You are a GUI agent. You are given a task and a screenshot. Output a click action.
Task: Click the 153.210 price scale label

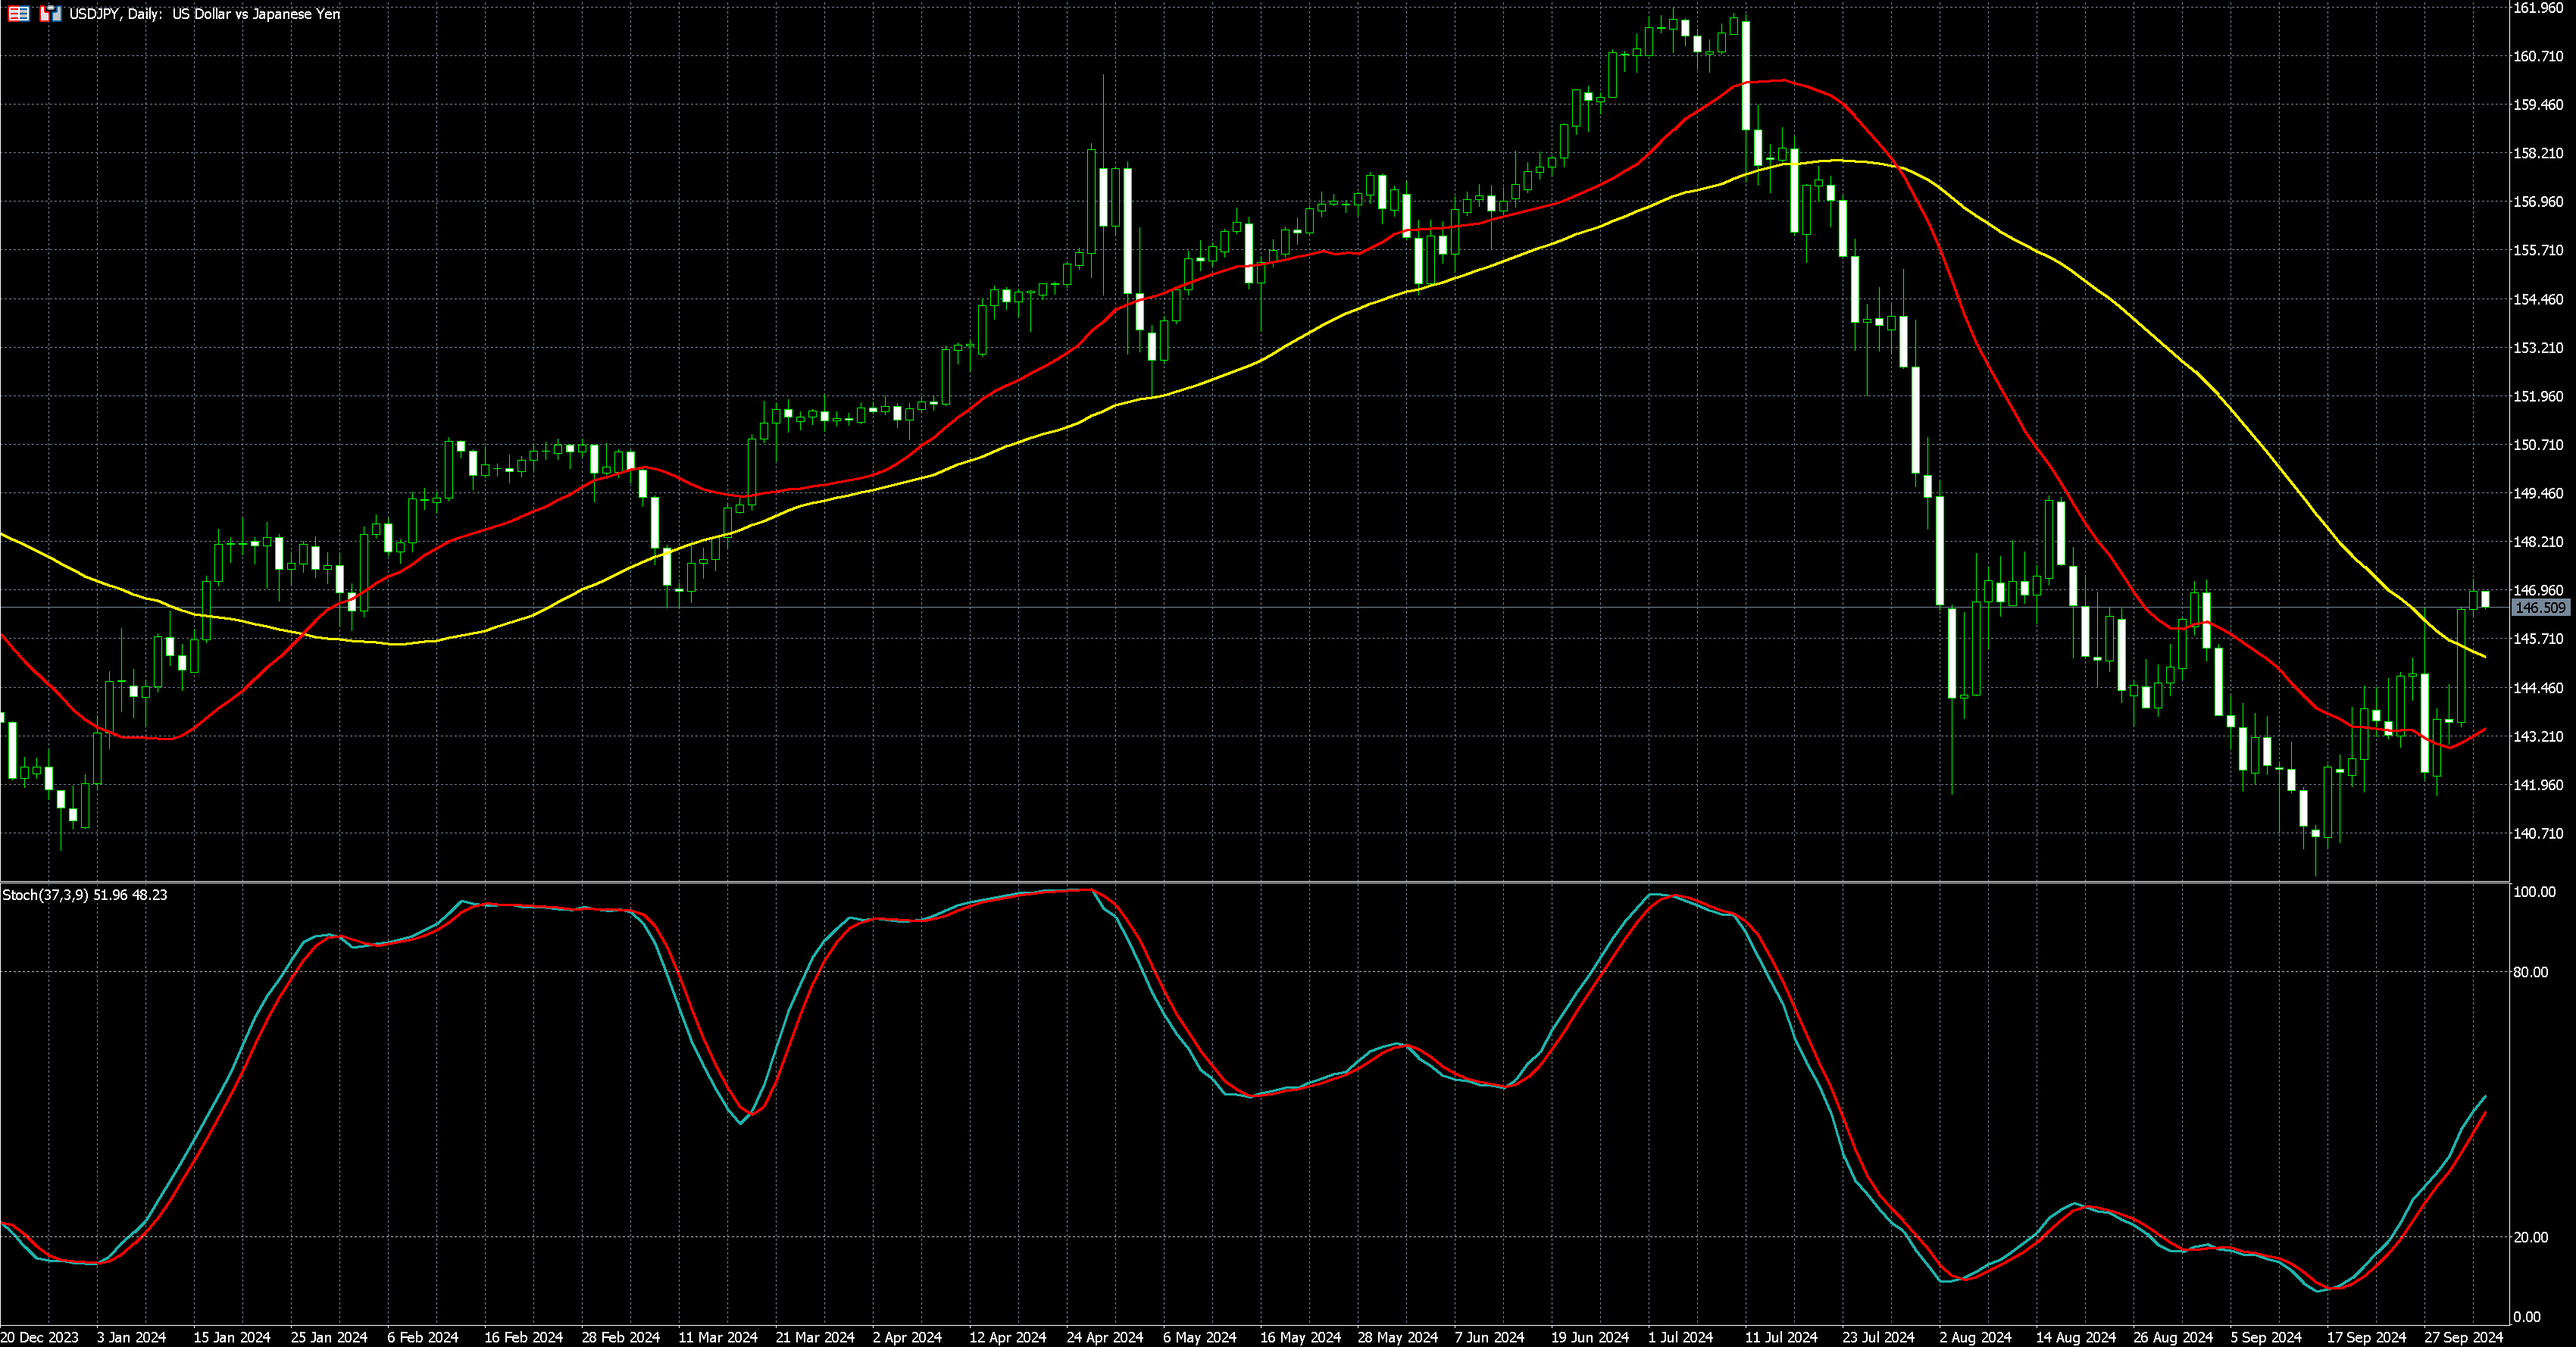pos(2537,348)
